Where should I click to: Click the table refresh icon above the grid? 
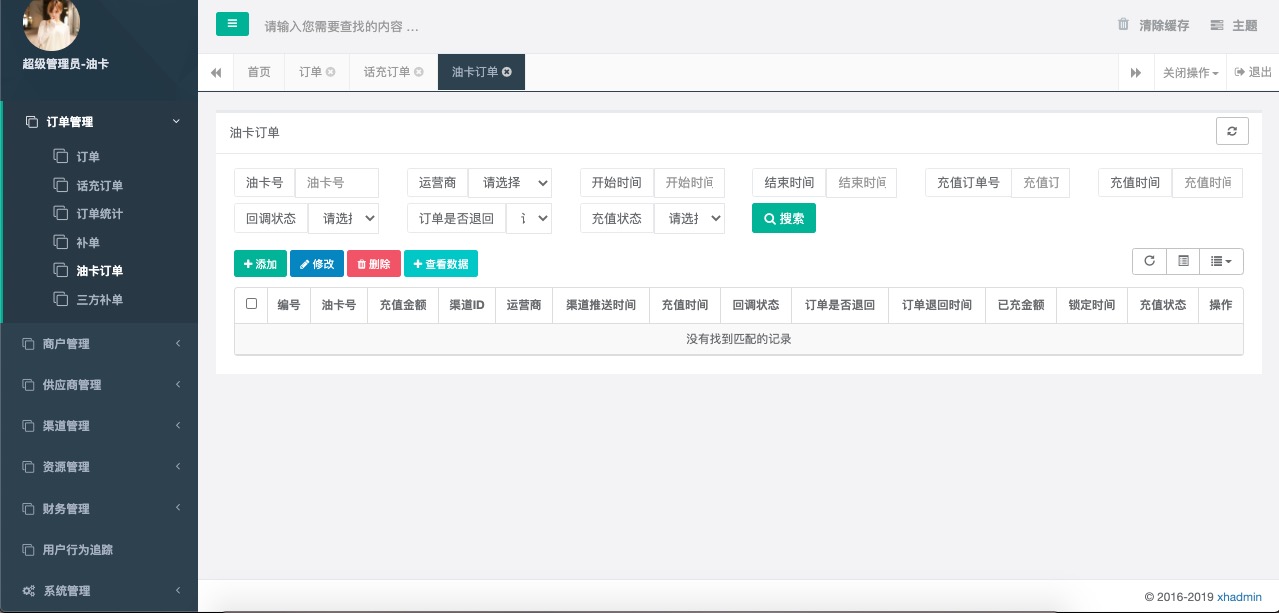1150,261
